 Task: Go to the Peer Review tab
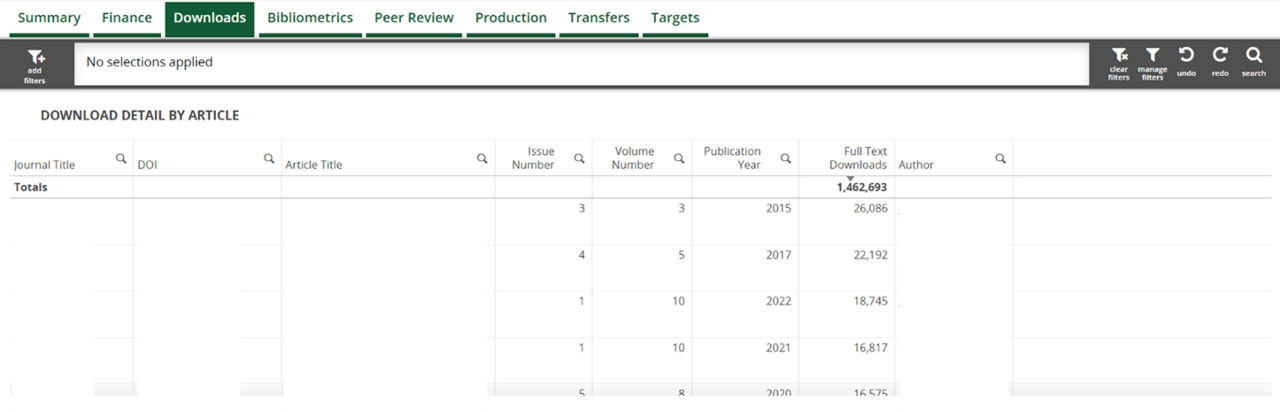coord(414,18)
